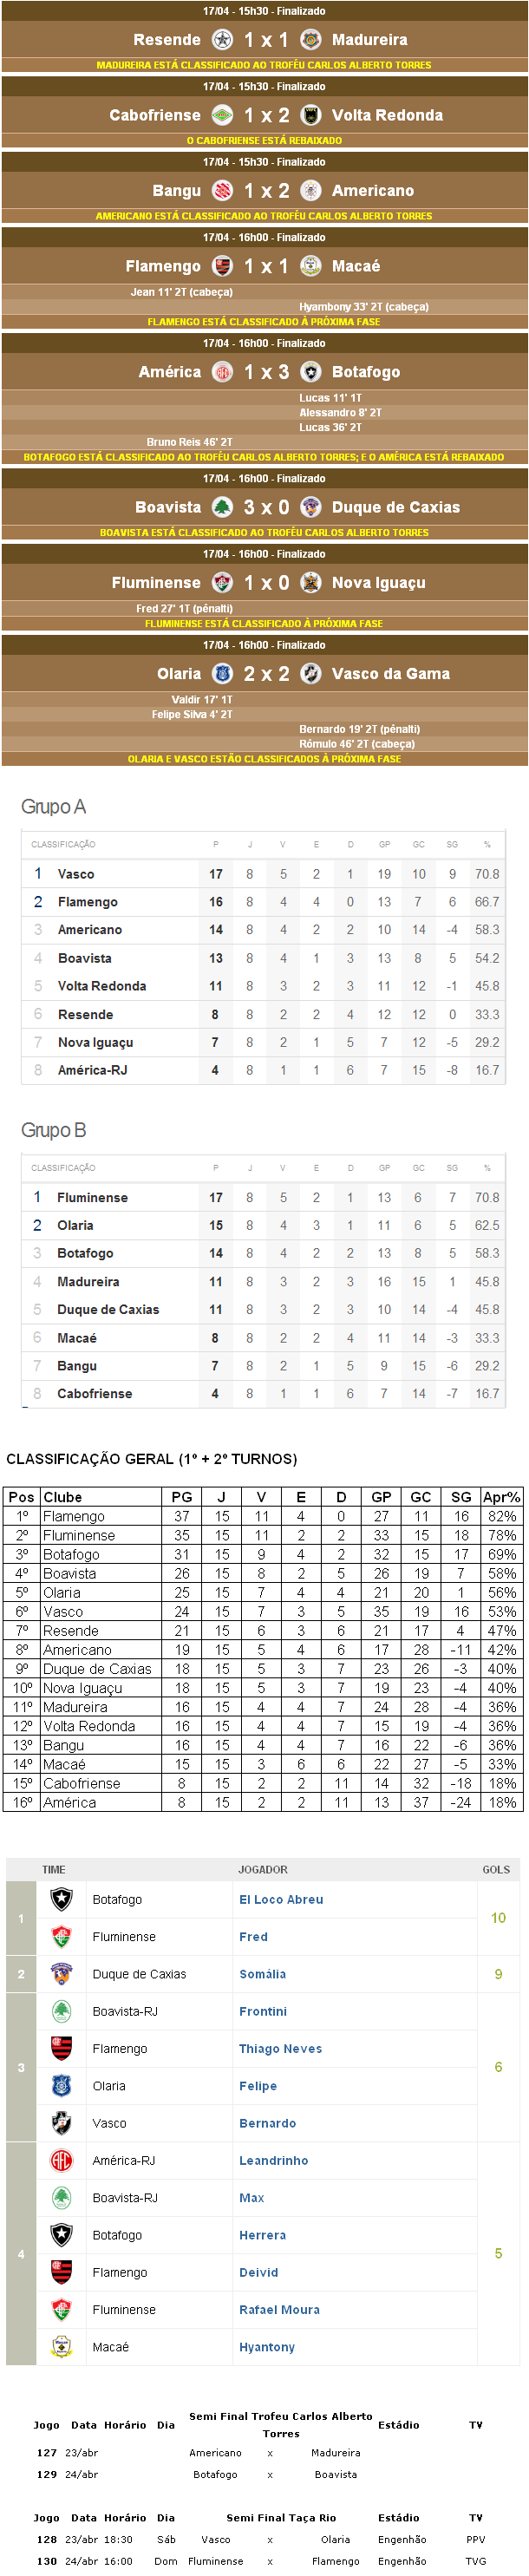
Task: Click the Resende crest beside the Madureira score
Action: tap(223, 40)
